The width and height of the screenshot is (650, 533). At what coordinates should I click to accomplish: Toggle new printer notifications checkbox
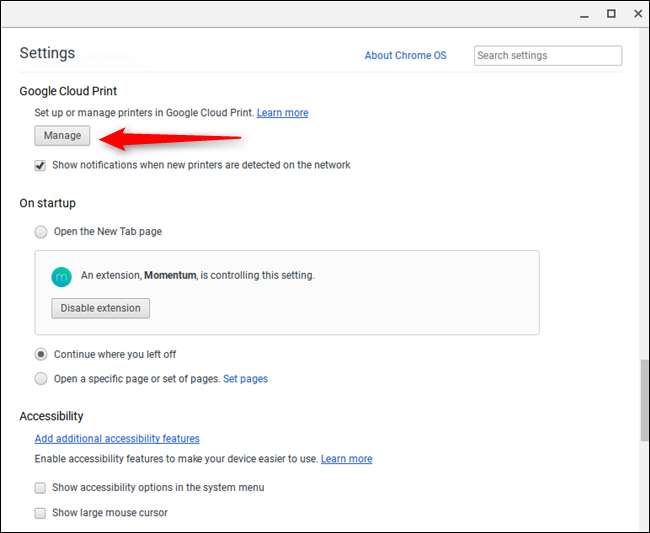coord(41,165)
